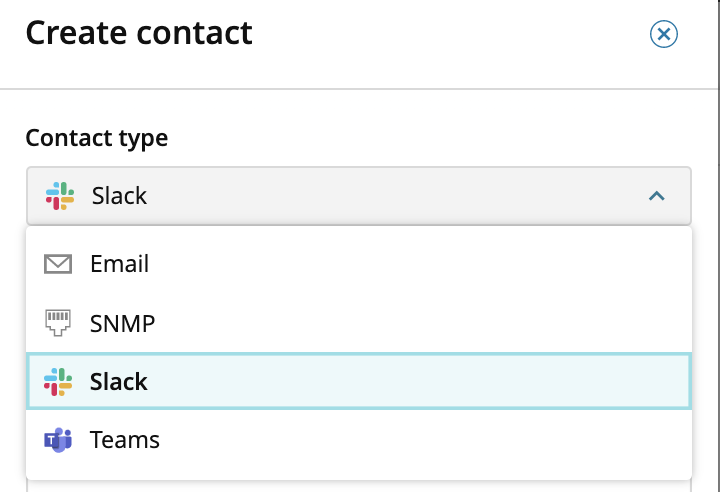Click the Create contact heading
The image size is (720, 492).
(139, 34)
